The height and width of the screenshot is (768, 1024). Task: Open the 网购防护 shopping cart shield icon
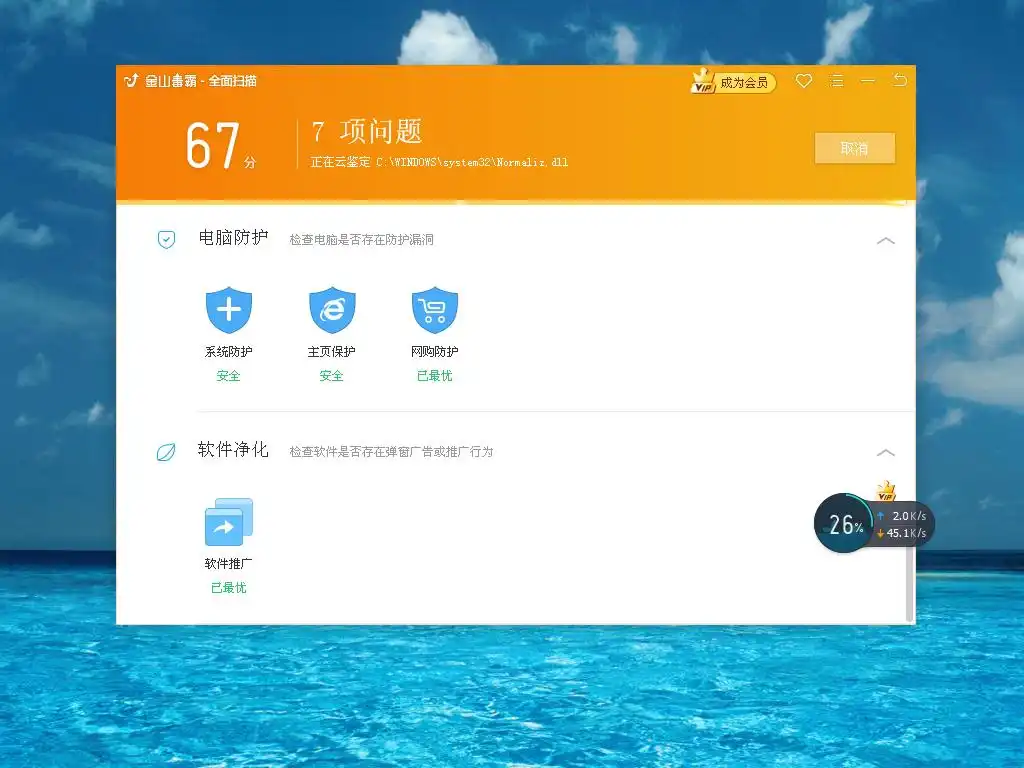coord(435,310)
